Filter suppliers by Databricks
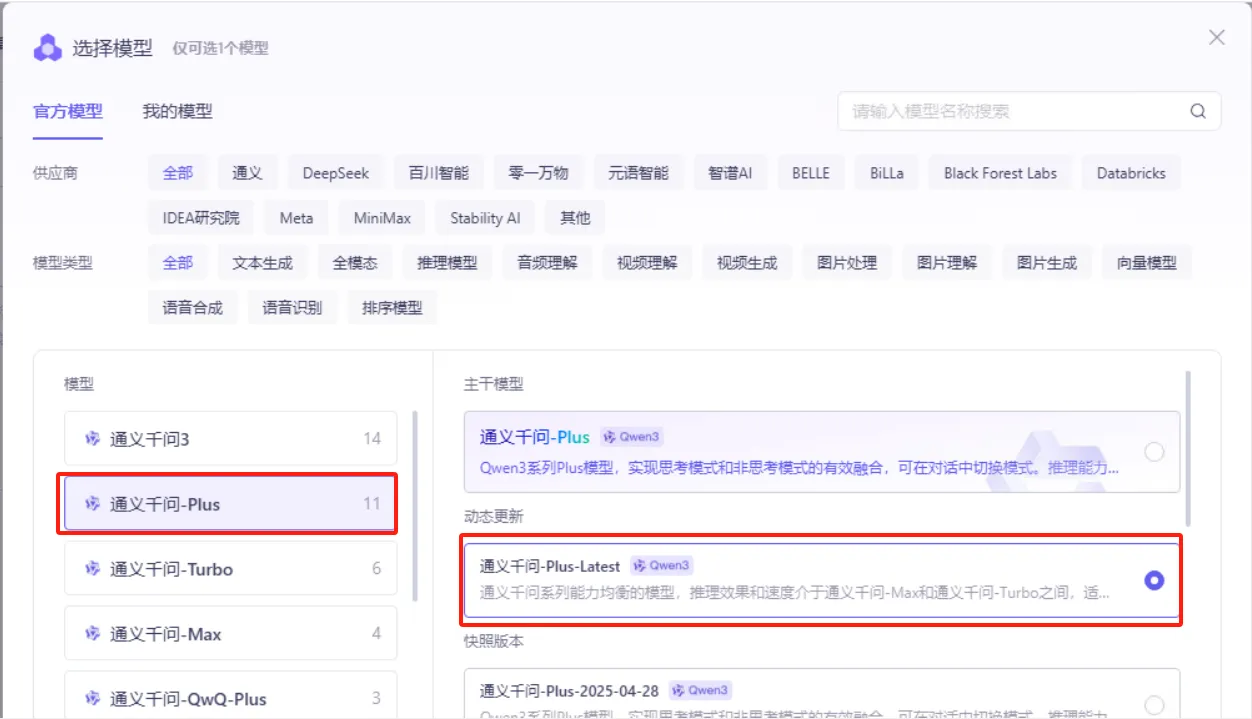This screenshot has width=1252, height=719. 1131,173
